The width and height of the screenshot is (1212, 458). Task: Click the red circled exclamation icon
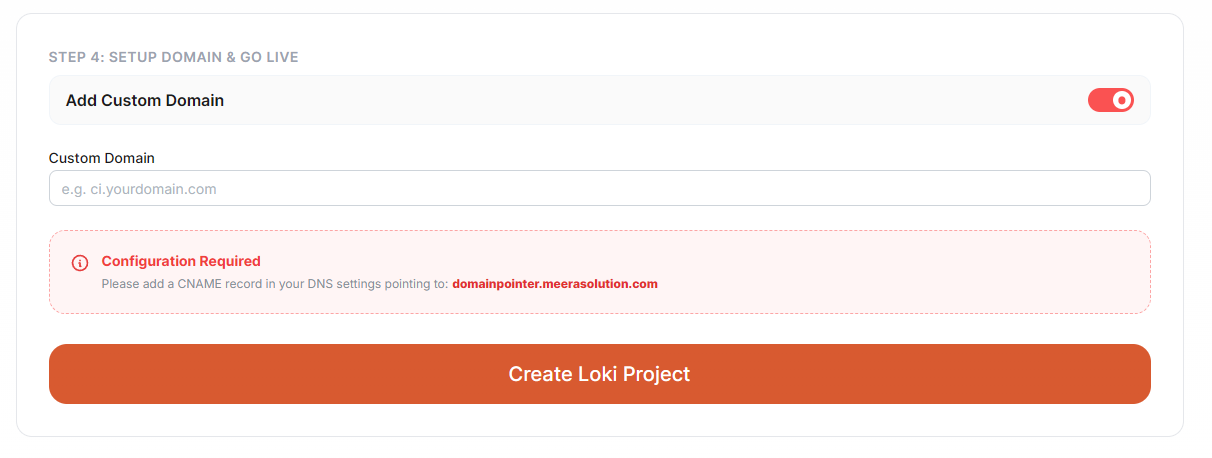pyautogui.click(x=80, y=263)
